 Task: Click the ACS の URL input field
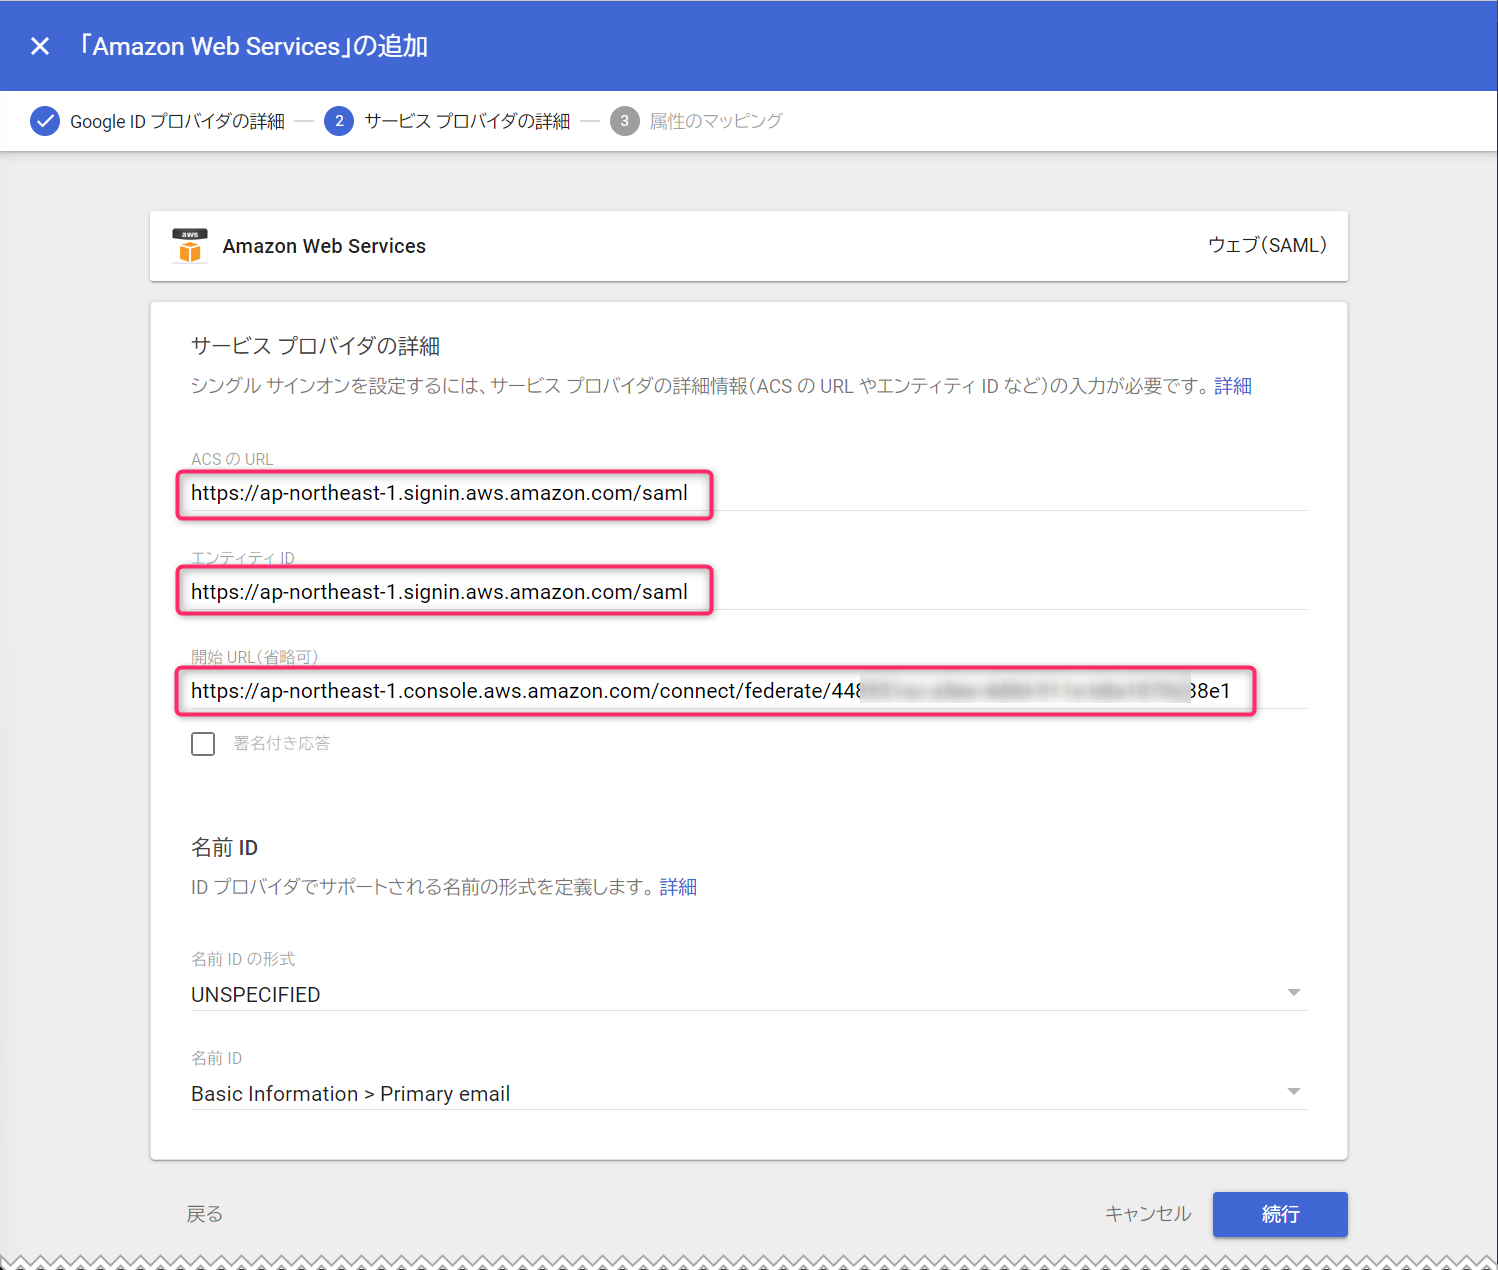[x=748, y=493]
